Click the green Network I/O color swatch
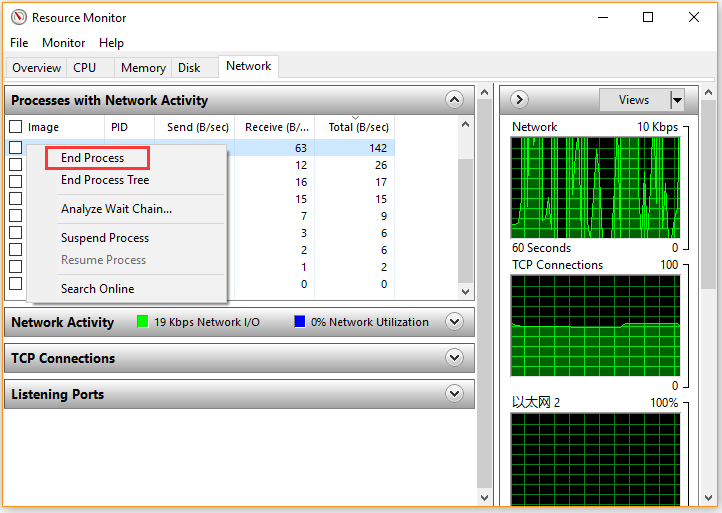Image resolution: width=722 pixels, height=513 pixels. [143, 321]
